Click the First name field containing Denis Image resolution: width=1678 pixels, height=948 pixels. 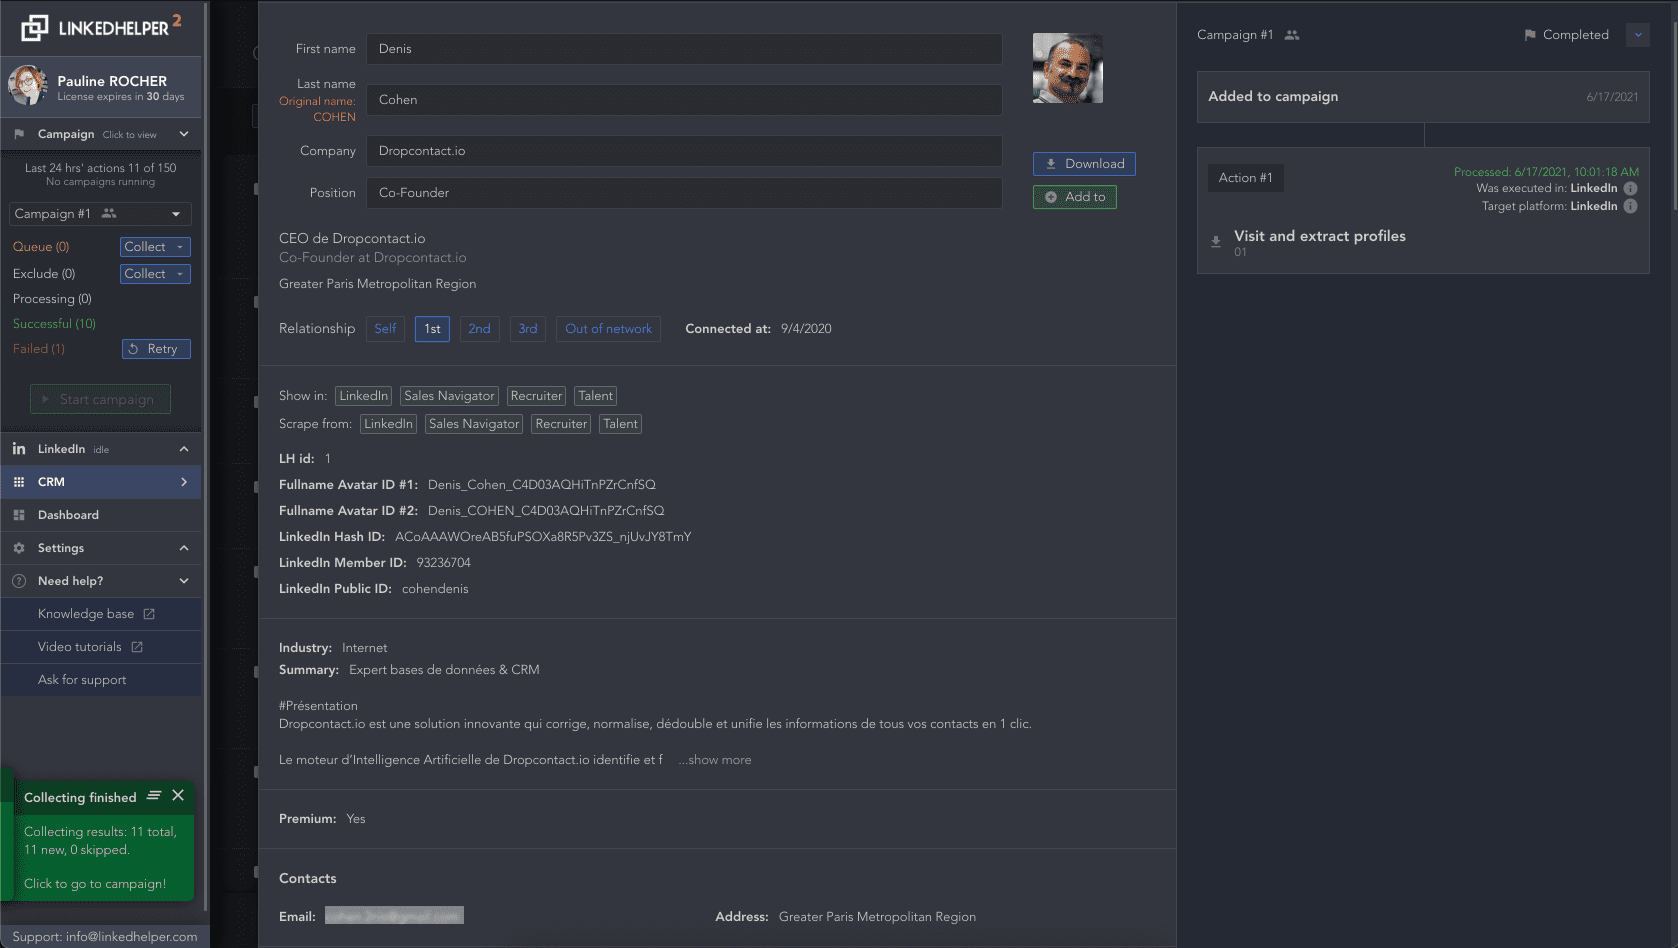684,49
